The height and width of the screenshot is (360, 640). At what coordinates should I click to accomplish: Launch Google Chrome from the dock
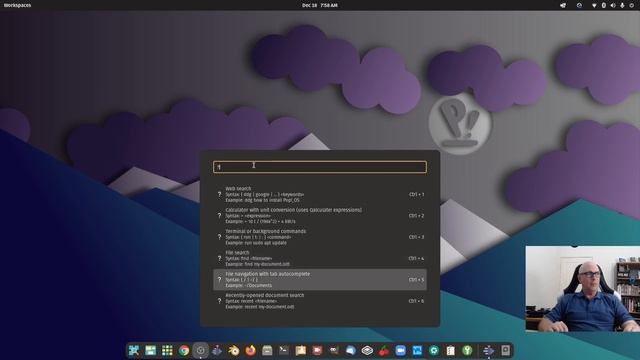pyautogui.click(x=184, y=350)
